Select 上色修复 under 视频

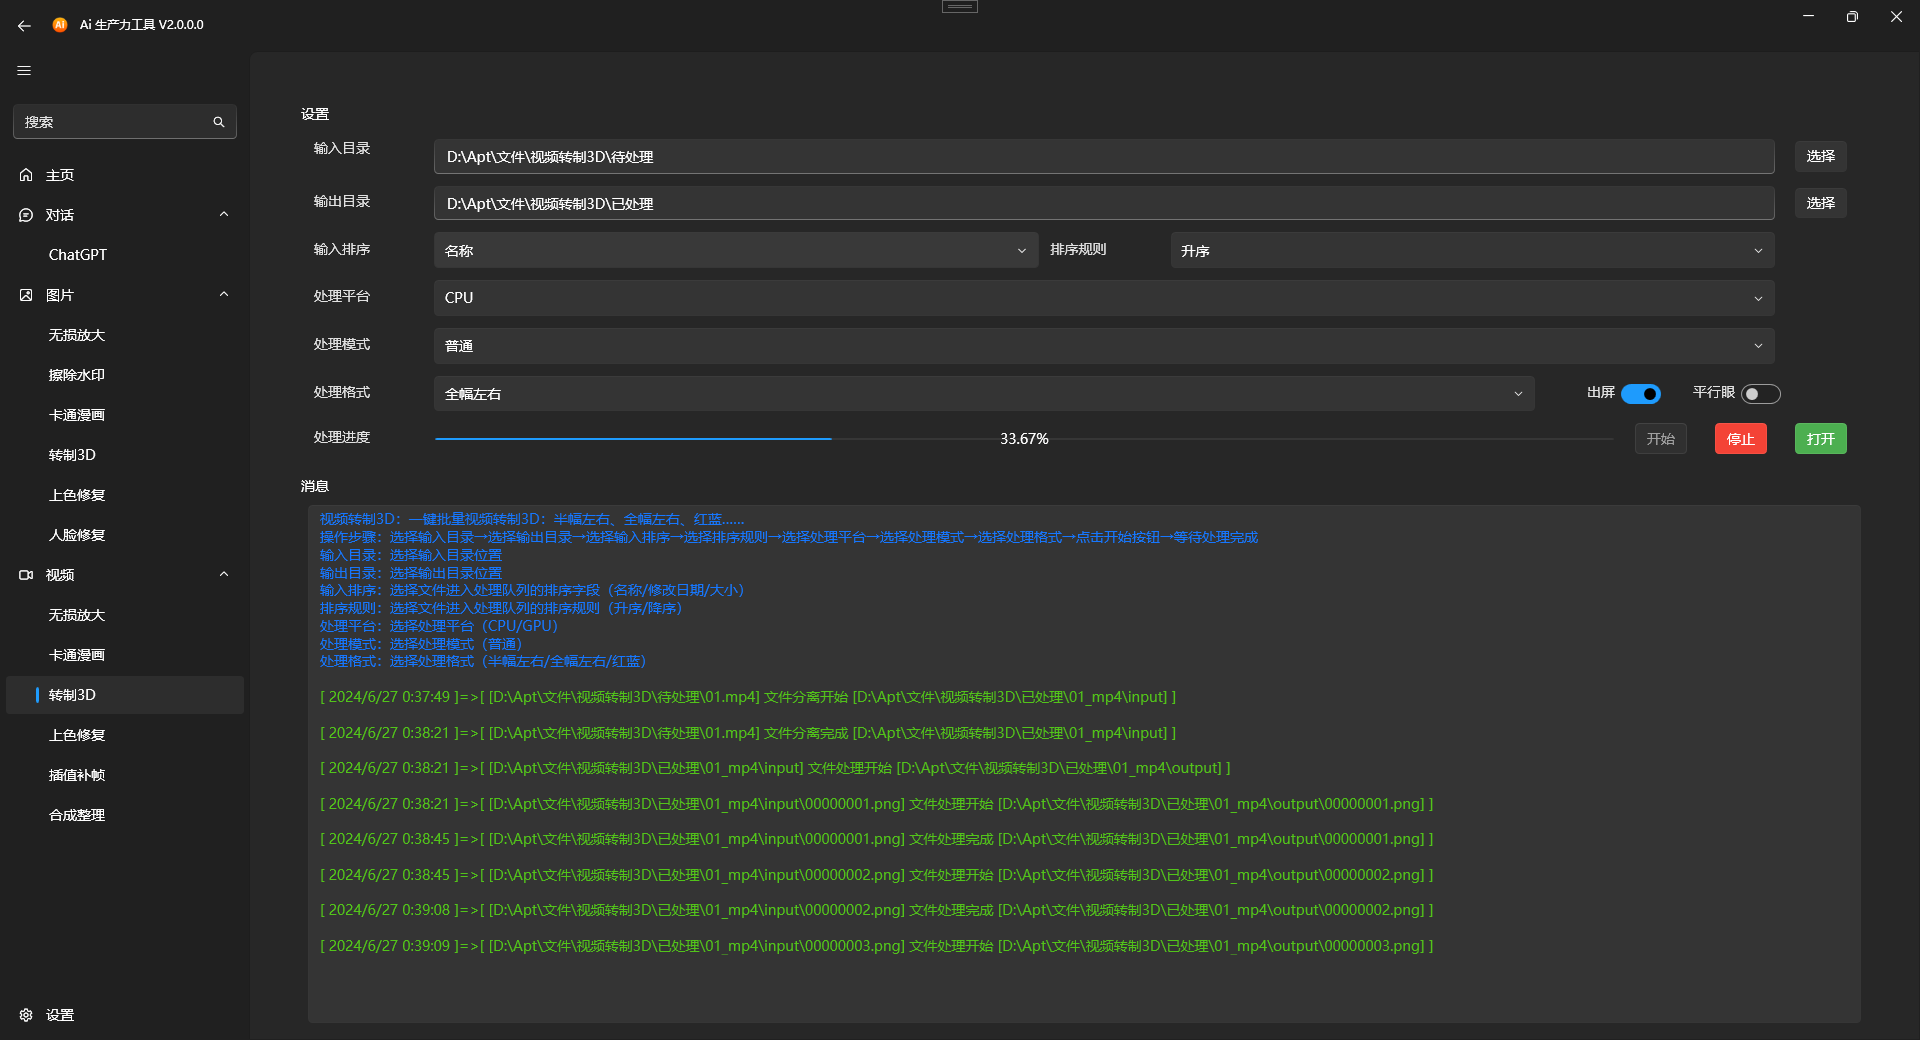[x=125, y=735]
